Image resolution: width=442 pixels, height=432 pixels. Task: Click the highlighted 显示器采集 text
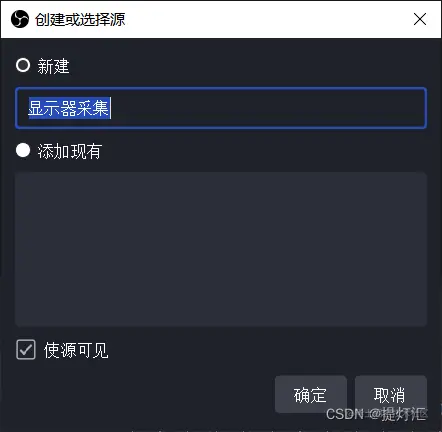click(69, 108)
